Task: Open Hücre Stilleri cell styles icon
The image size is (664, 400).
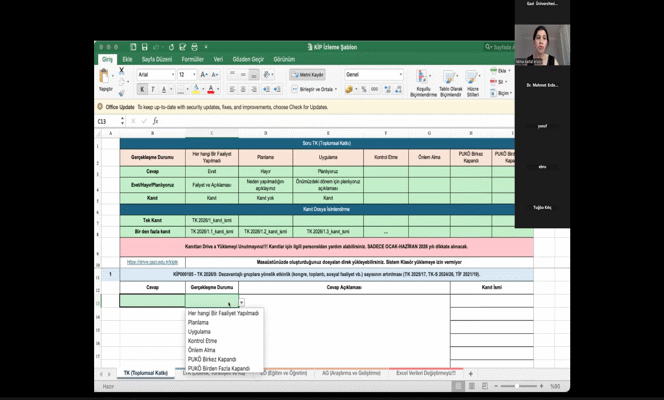Action: point(471,77)
